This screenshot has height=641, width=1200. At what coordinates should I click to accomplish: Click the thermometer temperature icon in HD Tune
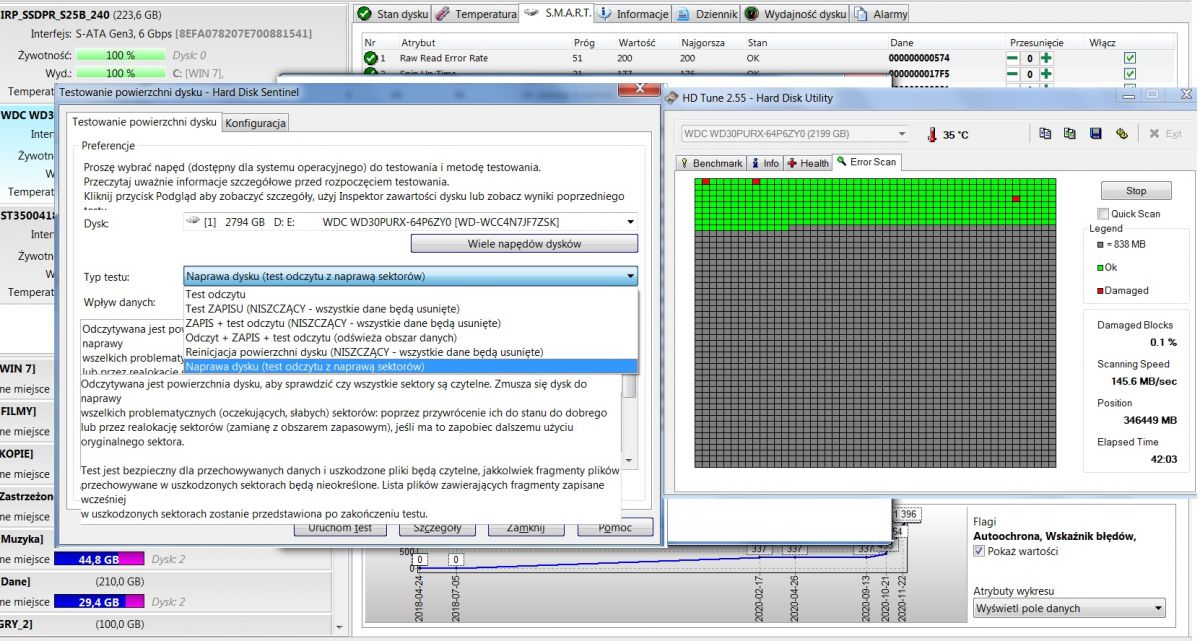[931, 134]
